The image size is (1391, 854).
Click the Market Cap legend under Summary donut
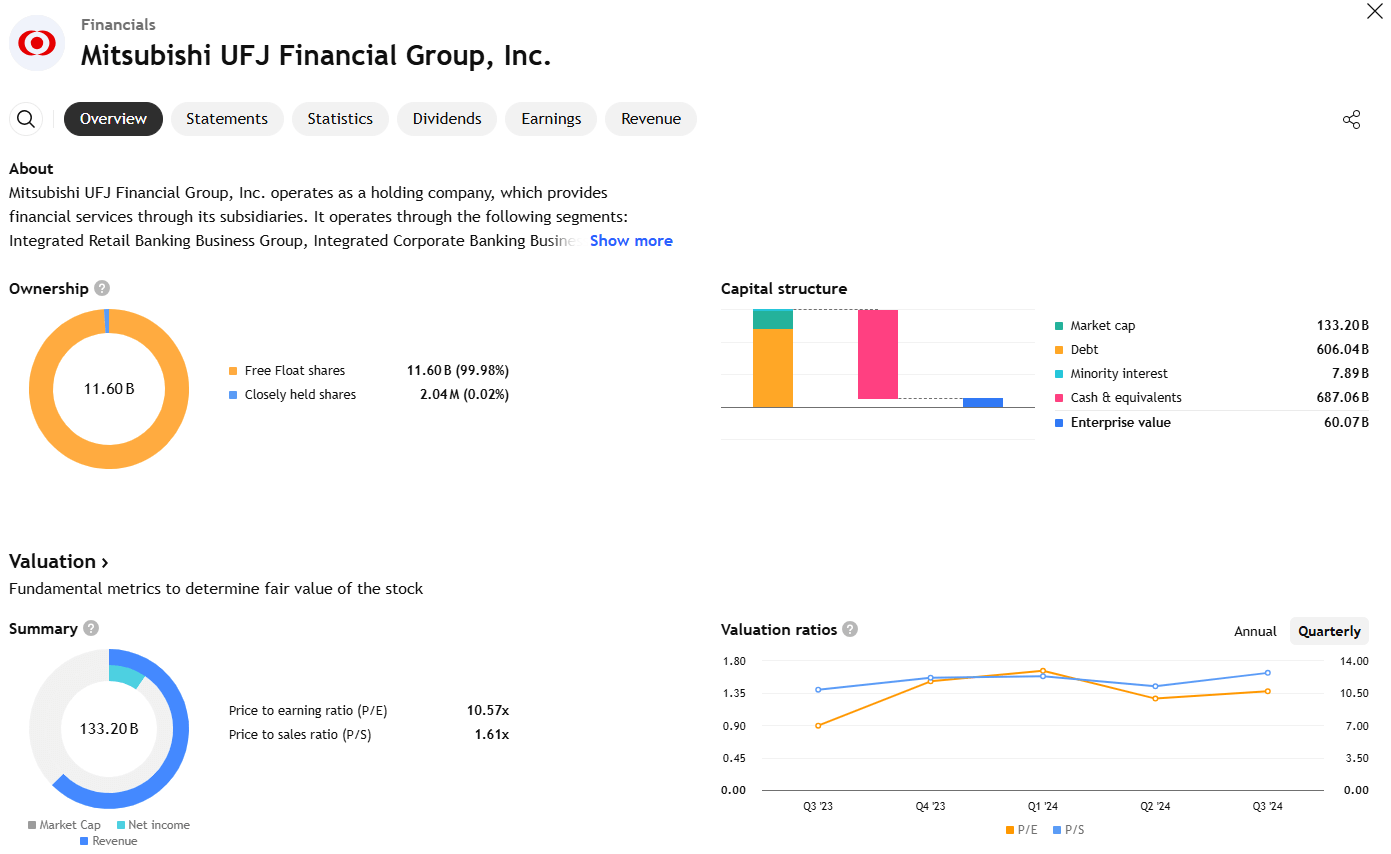pyautogui.click(x=65, y=825)
